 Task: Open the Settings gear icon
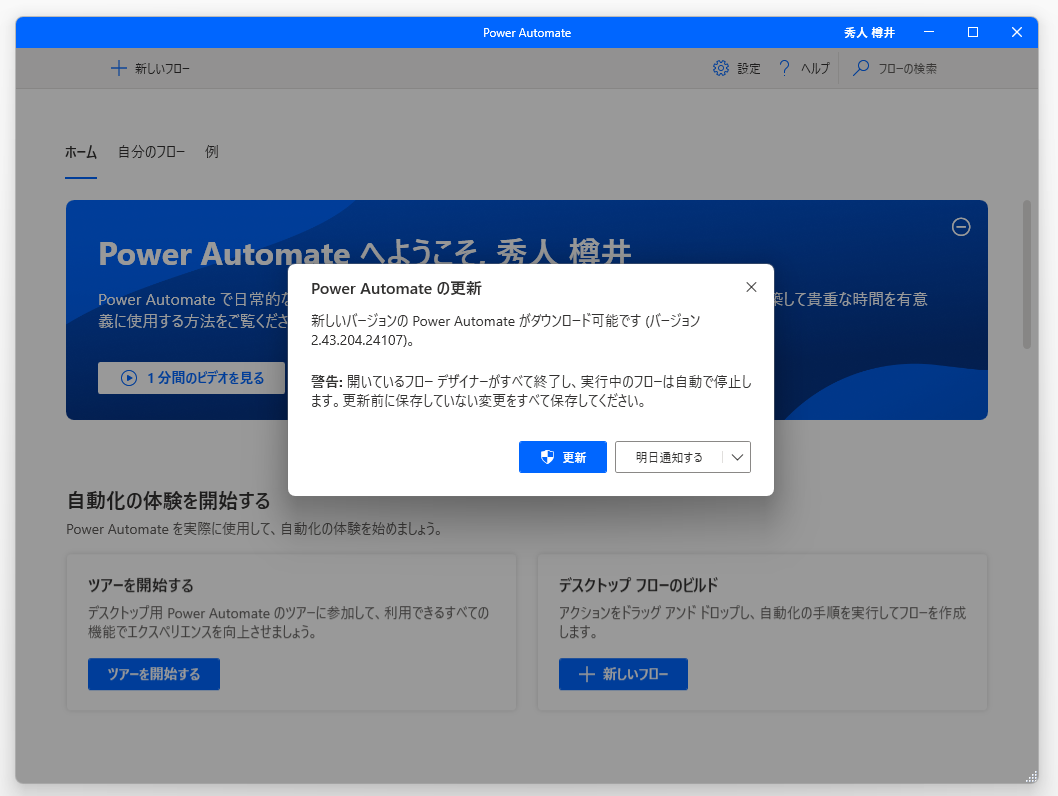tap(720, 68)
